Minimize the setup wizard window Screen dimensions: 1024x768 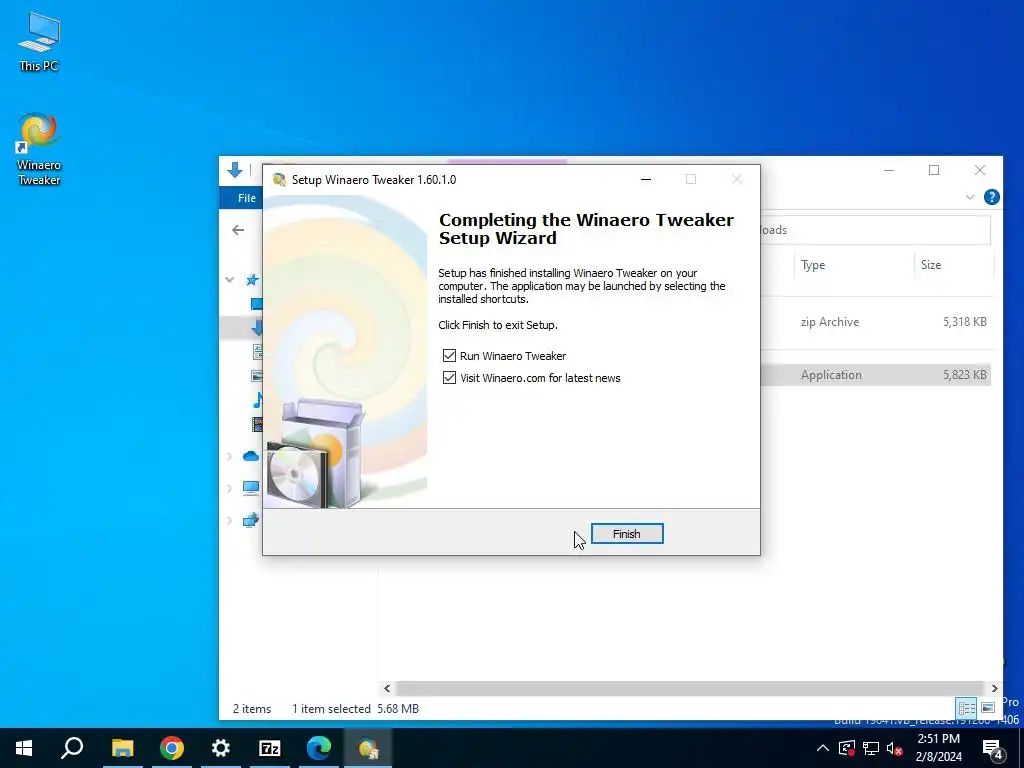(646, 179)
